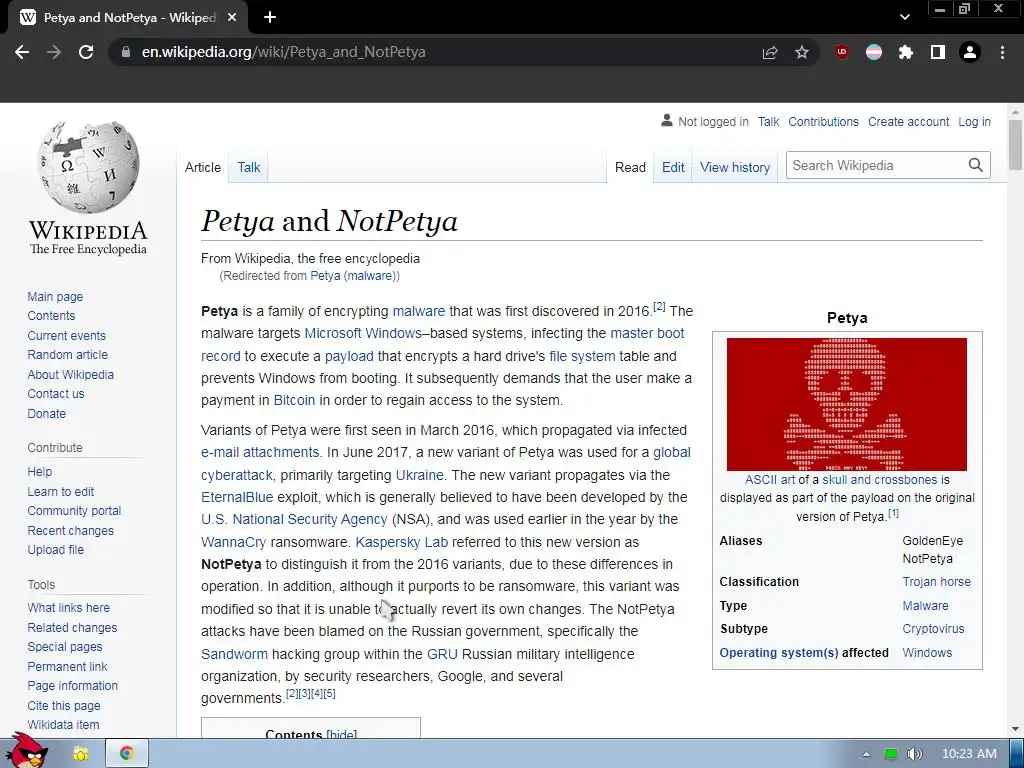Collapse the Contents box with hide

click(x=342, y=734)
